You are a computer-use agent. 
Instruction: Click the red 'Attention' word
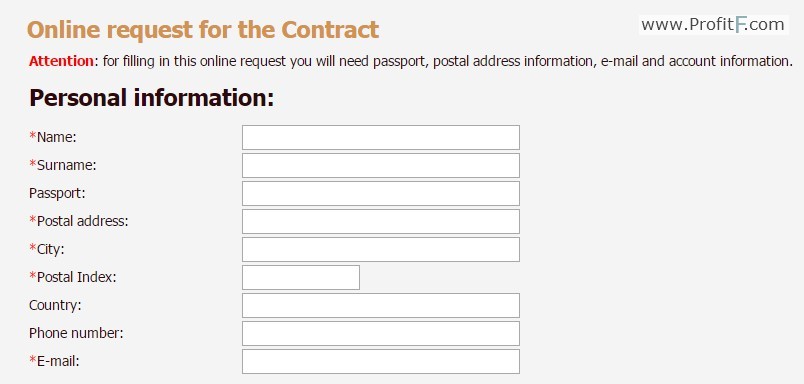(x=62, y=62)
